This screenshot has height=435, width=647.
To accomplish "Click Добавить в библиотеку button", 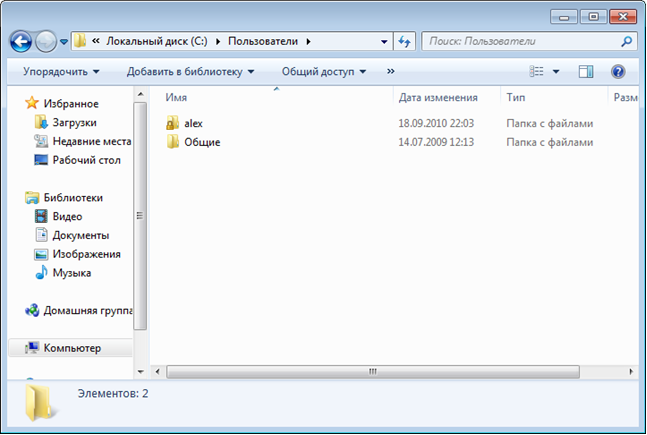I will [190, 72].
